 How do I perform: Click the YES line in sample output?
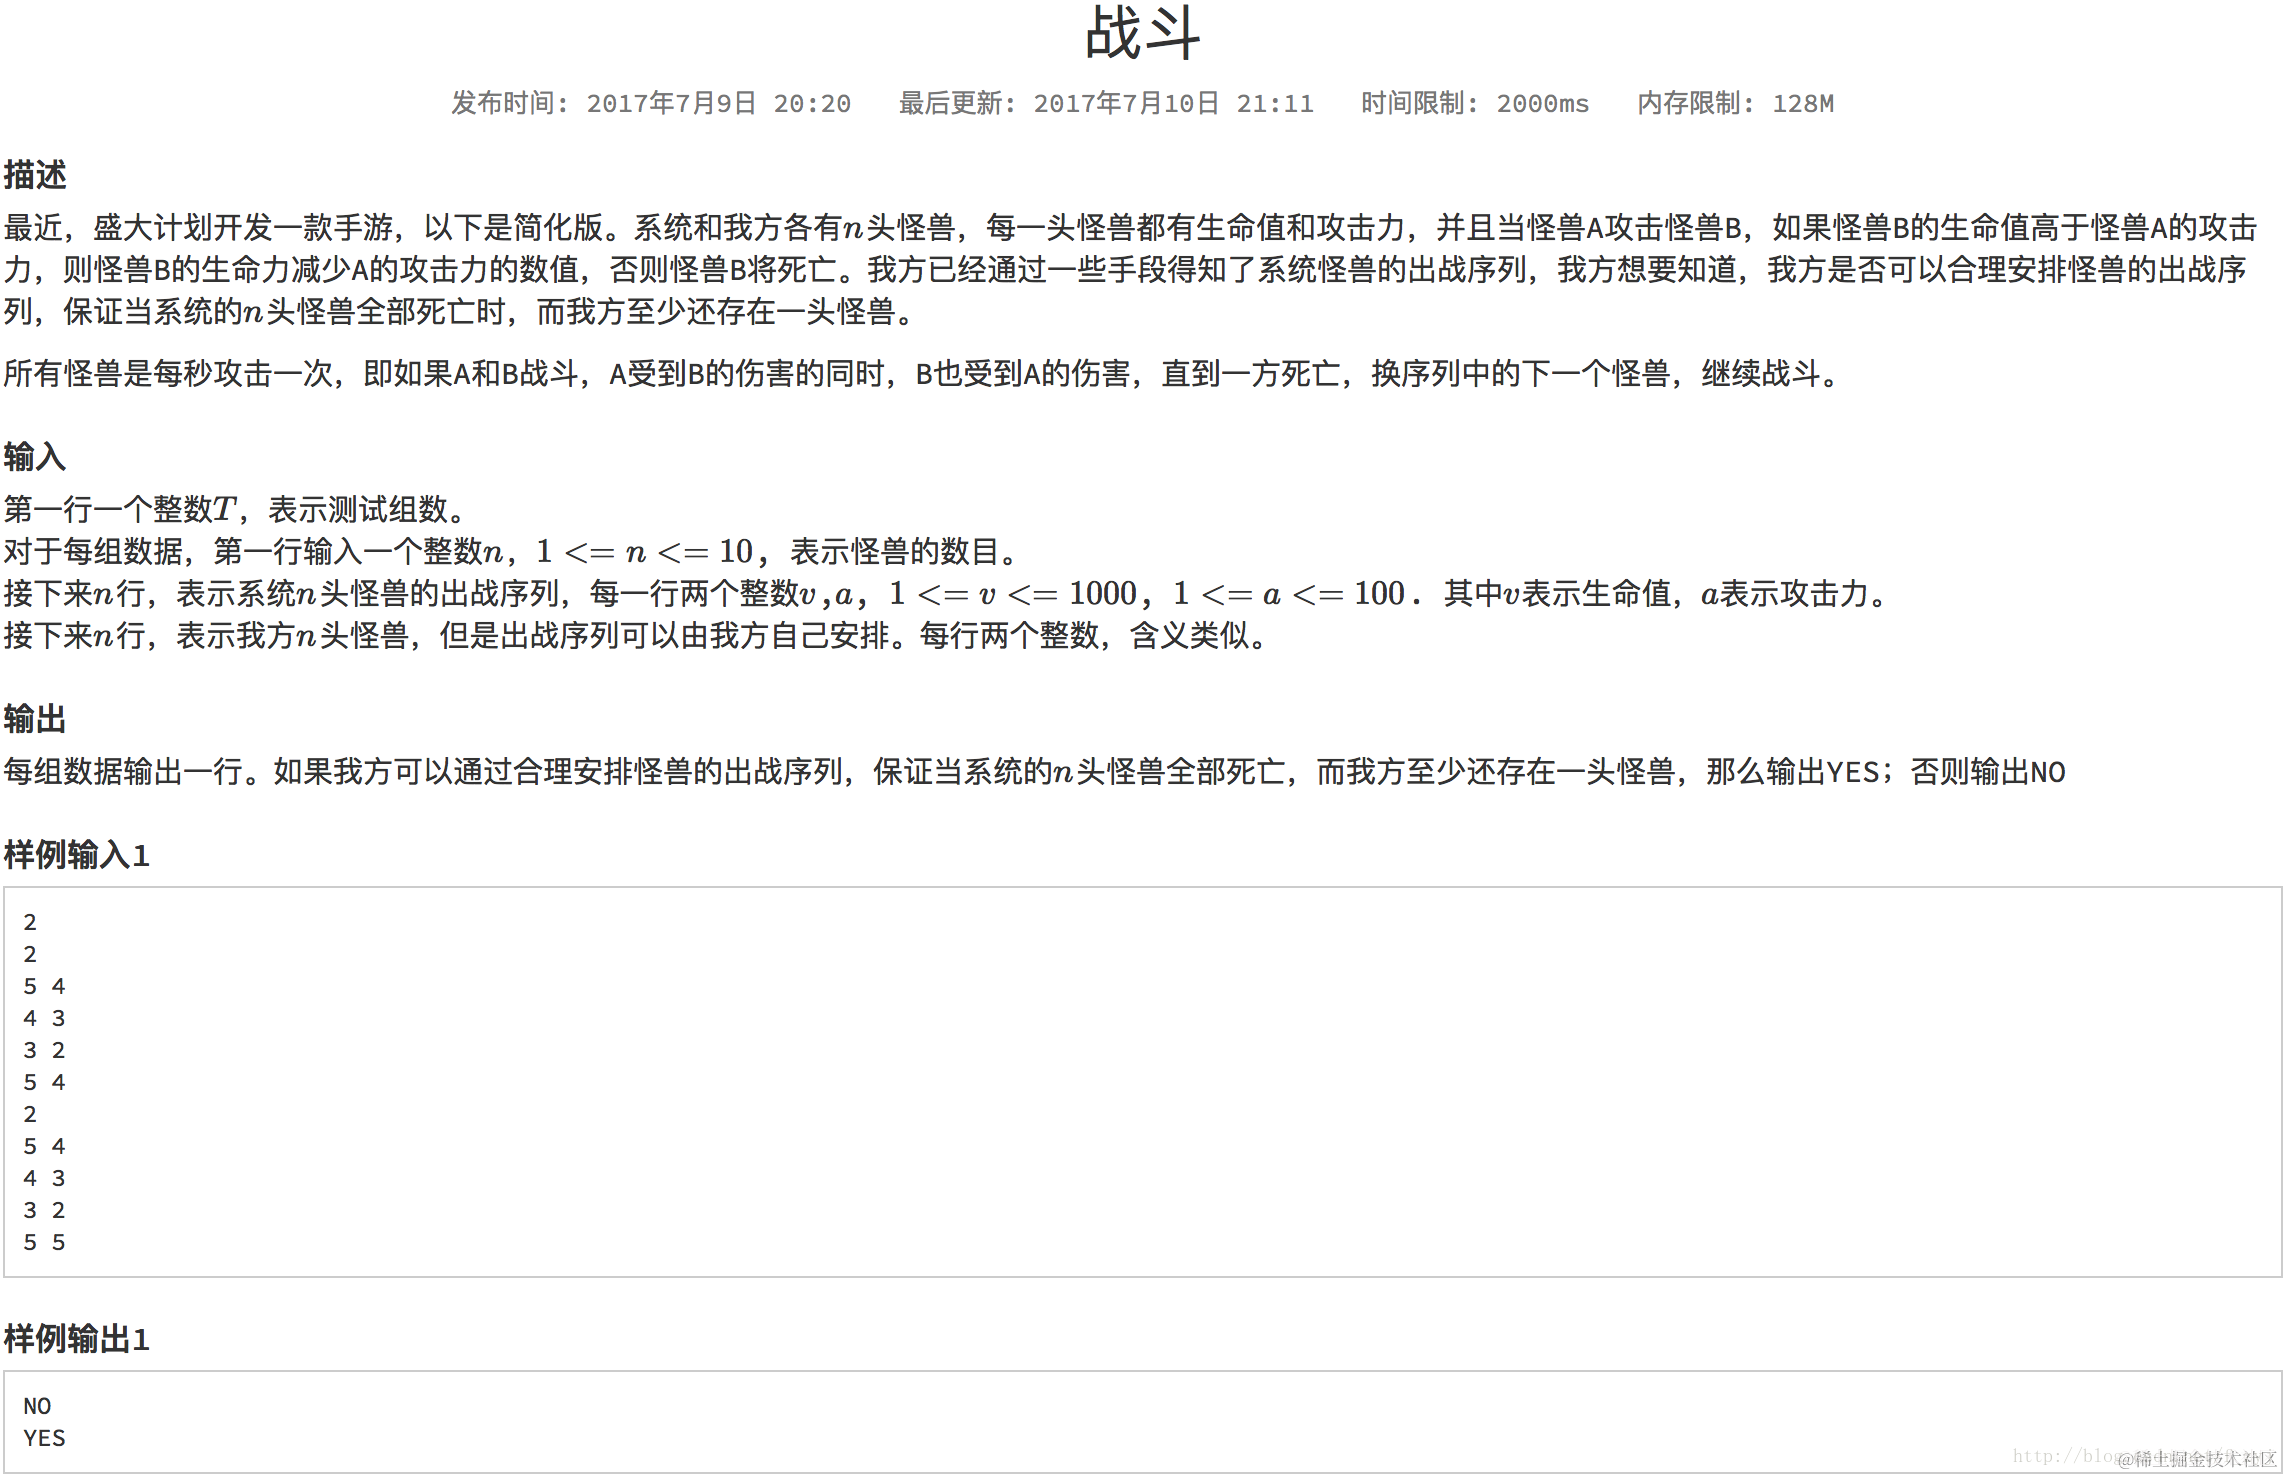[x=45, y=1438]
